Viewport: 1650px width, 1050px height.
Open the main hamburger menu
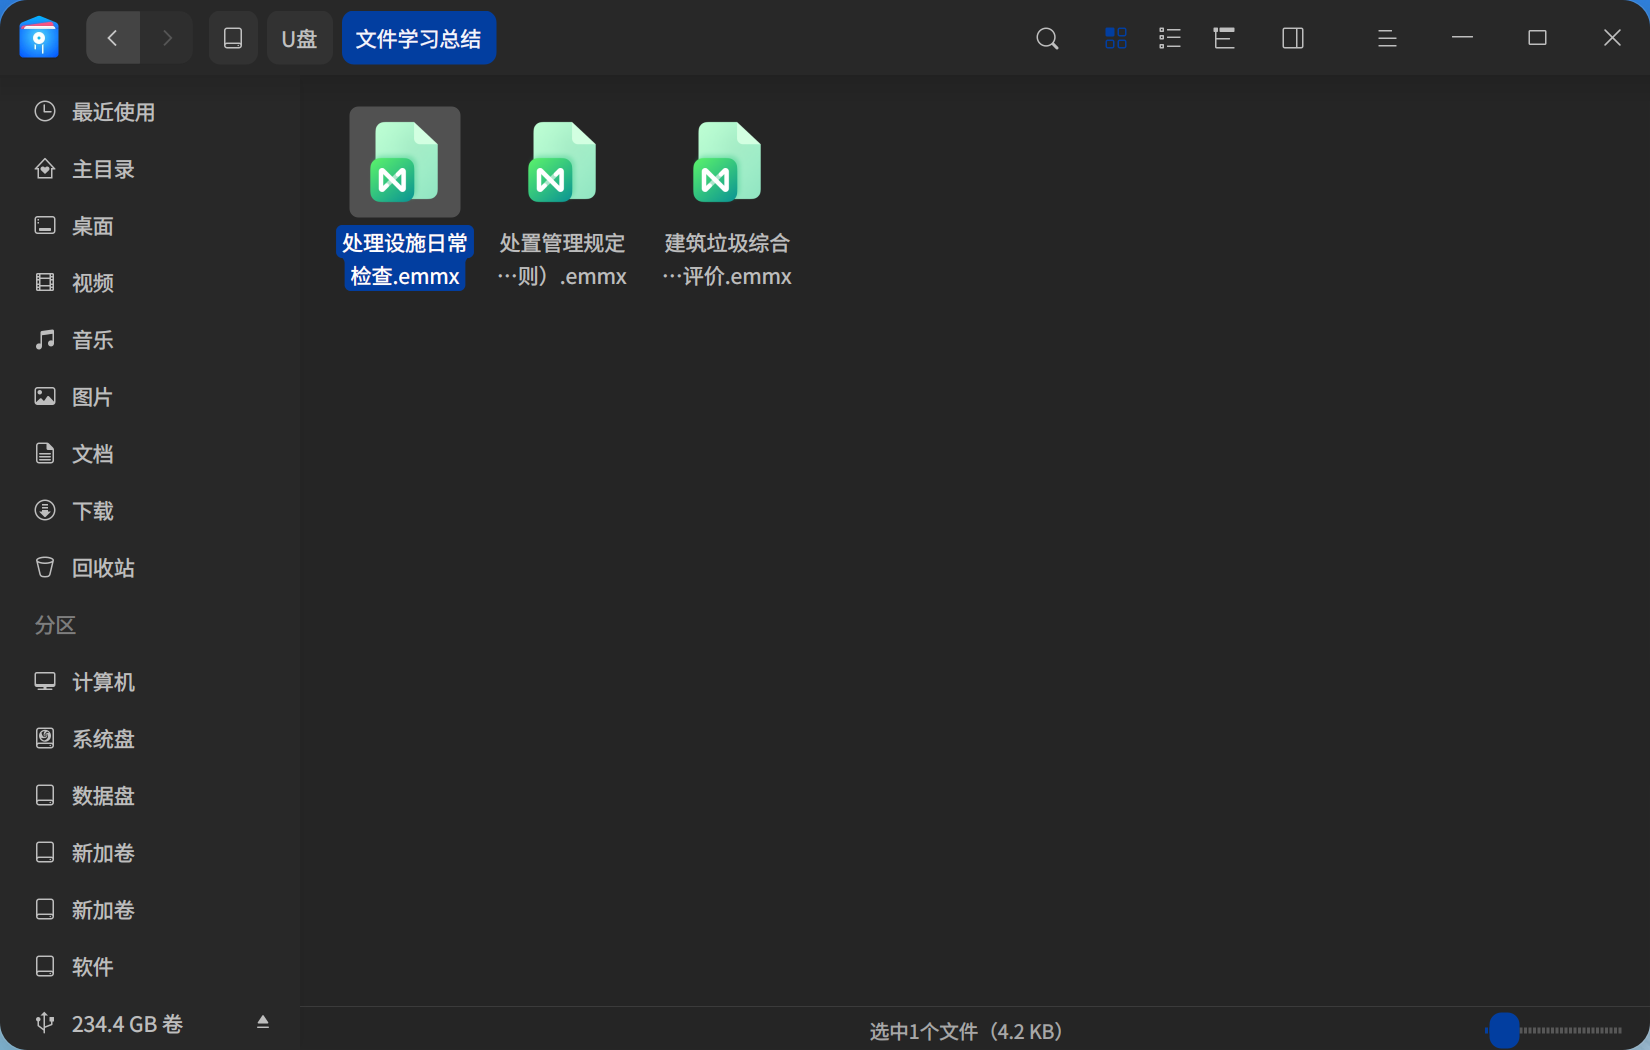pos(1387,38)
